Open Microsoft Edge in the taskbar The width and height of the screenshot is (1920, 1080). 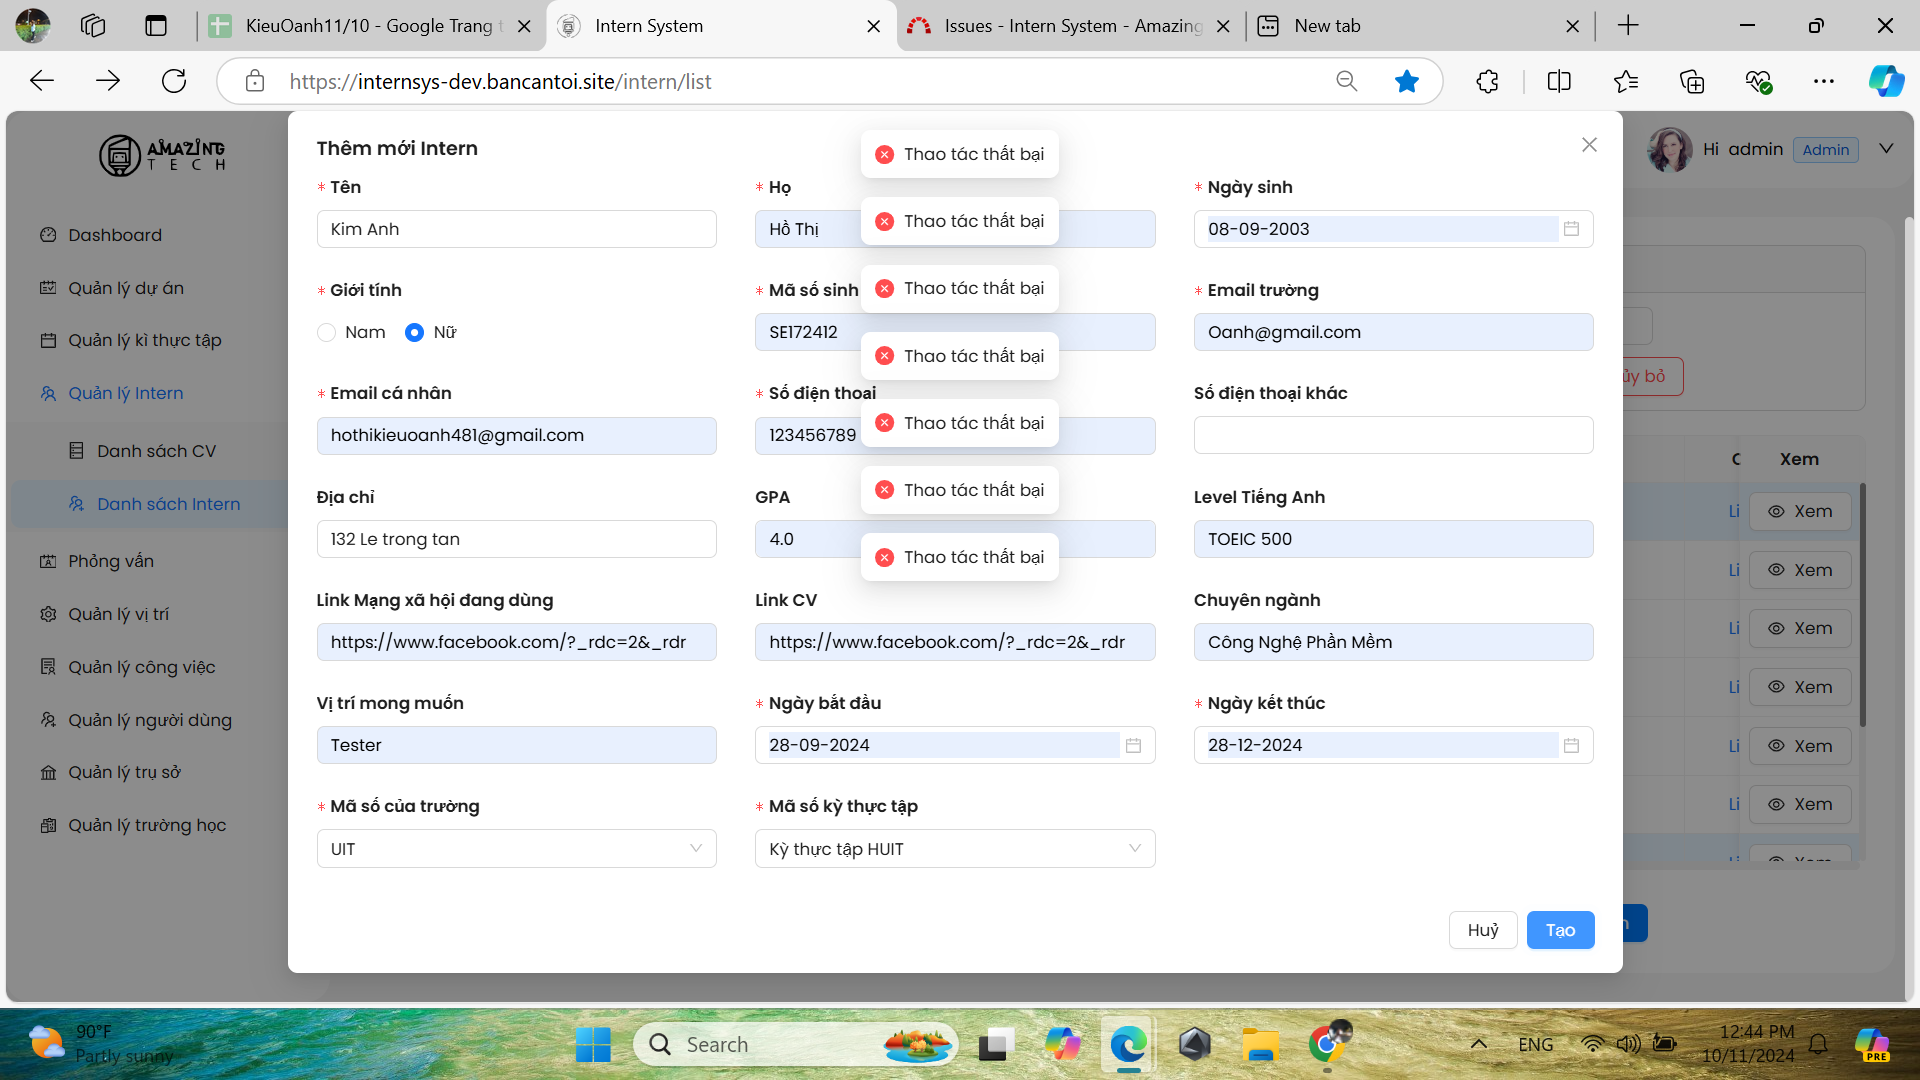(x=1128, y=1044)
